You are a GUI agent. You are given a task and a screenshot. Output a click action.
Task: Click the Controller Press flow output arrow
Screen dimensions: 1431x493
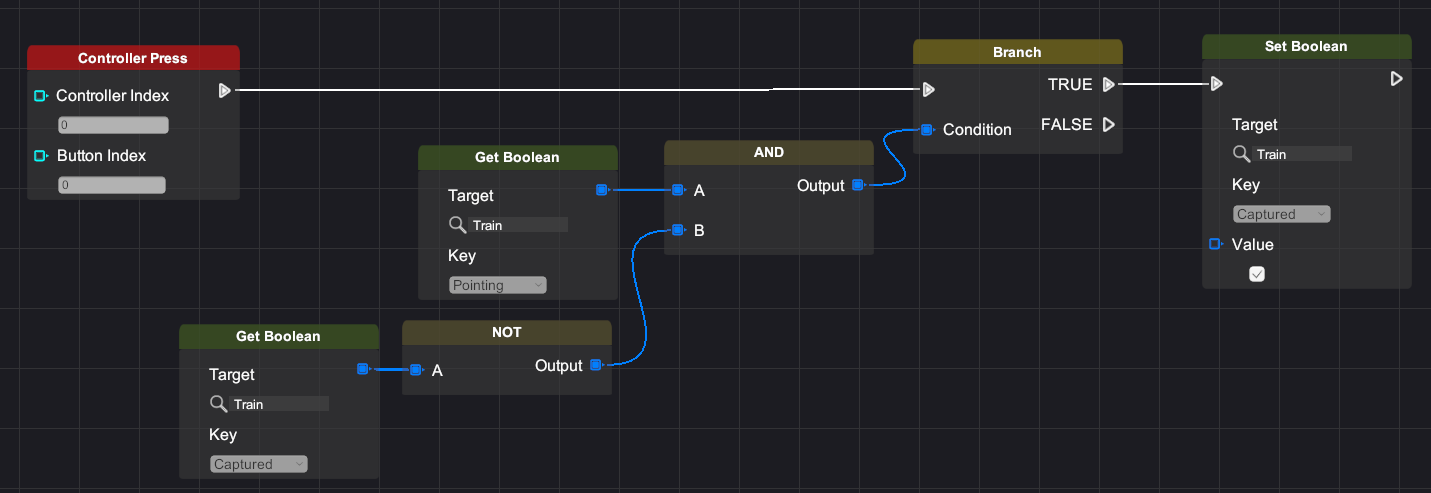click(224, 90)
